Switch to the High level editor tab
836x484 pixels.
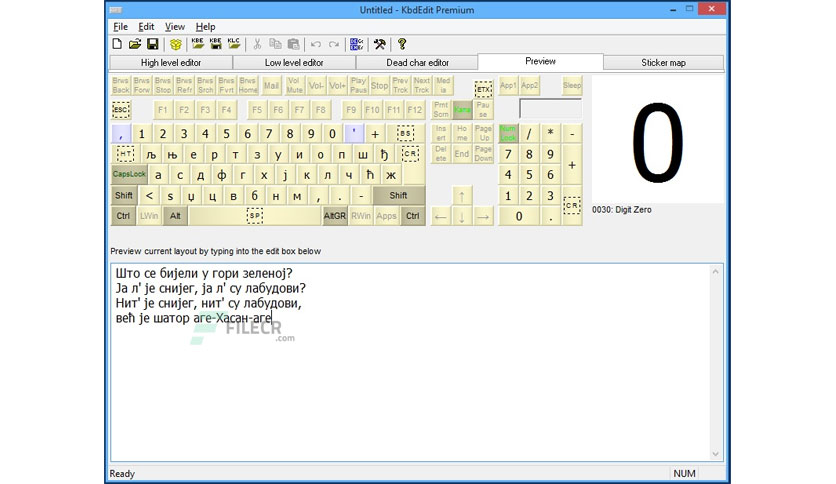(171, 62)
